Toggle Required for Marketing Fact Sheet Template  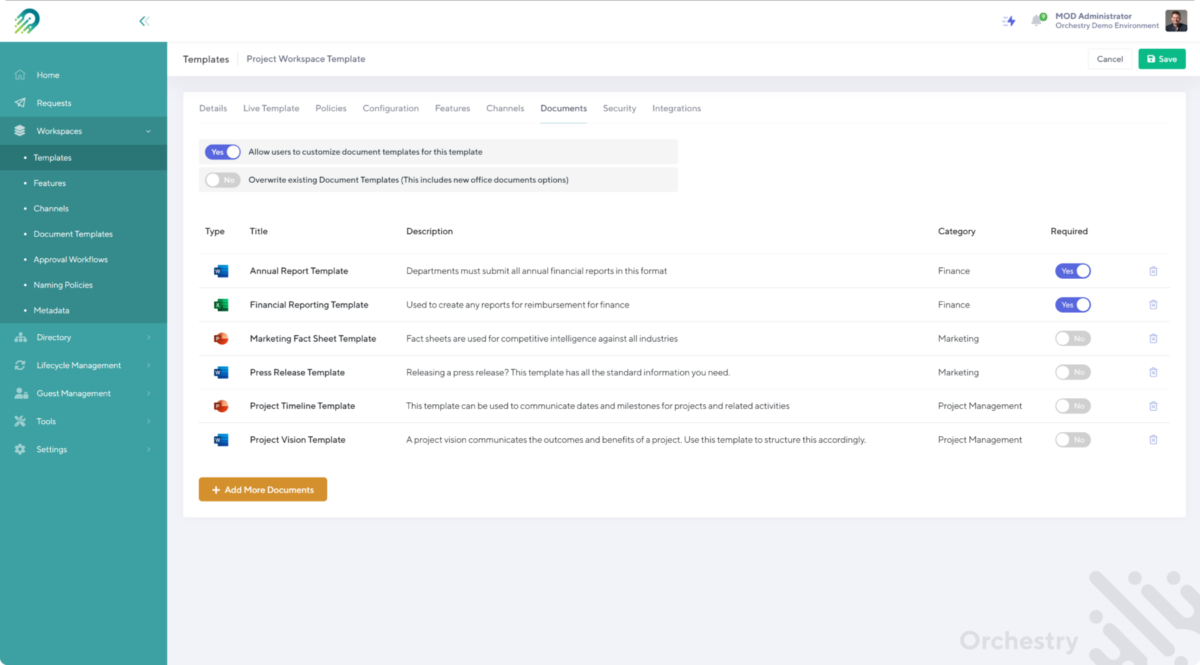pyautogui.click(x=1073, y=338)
